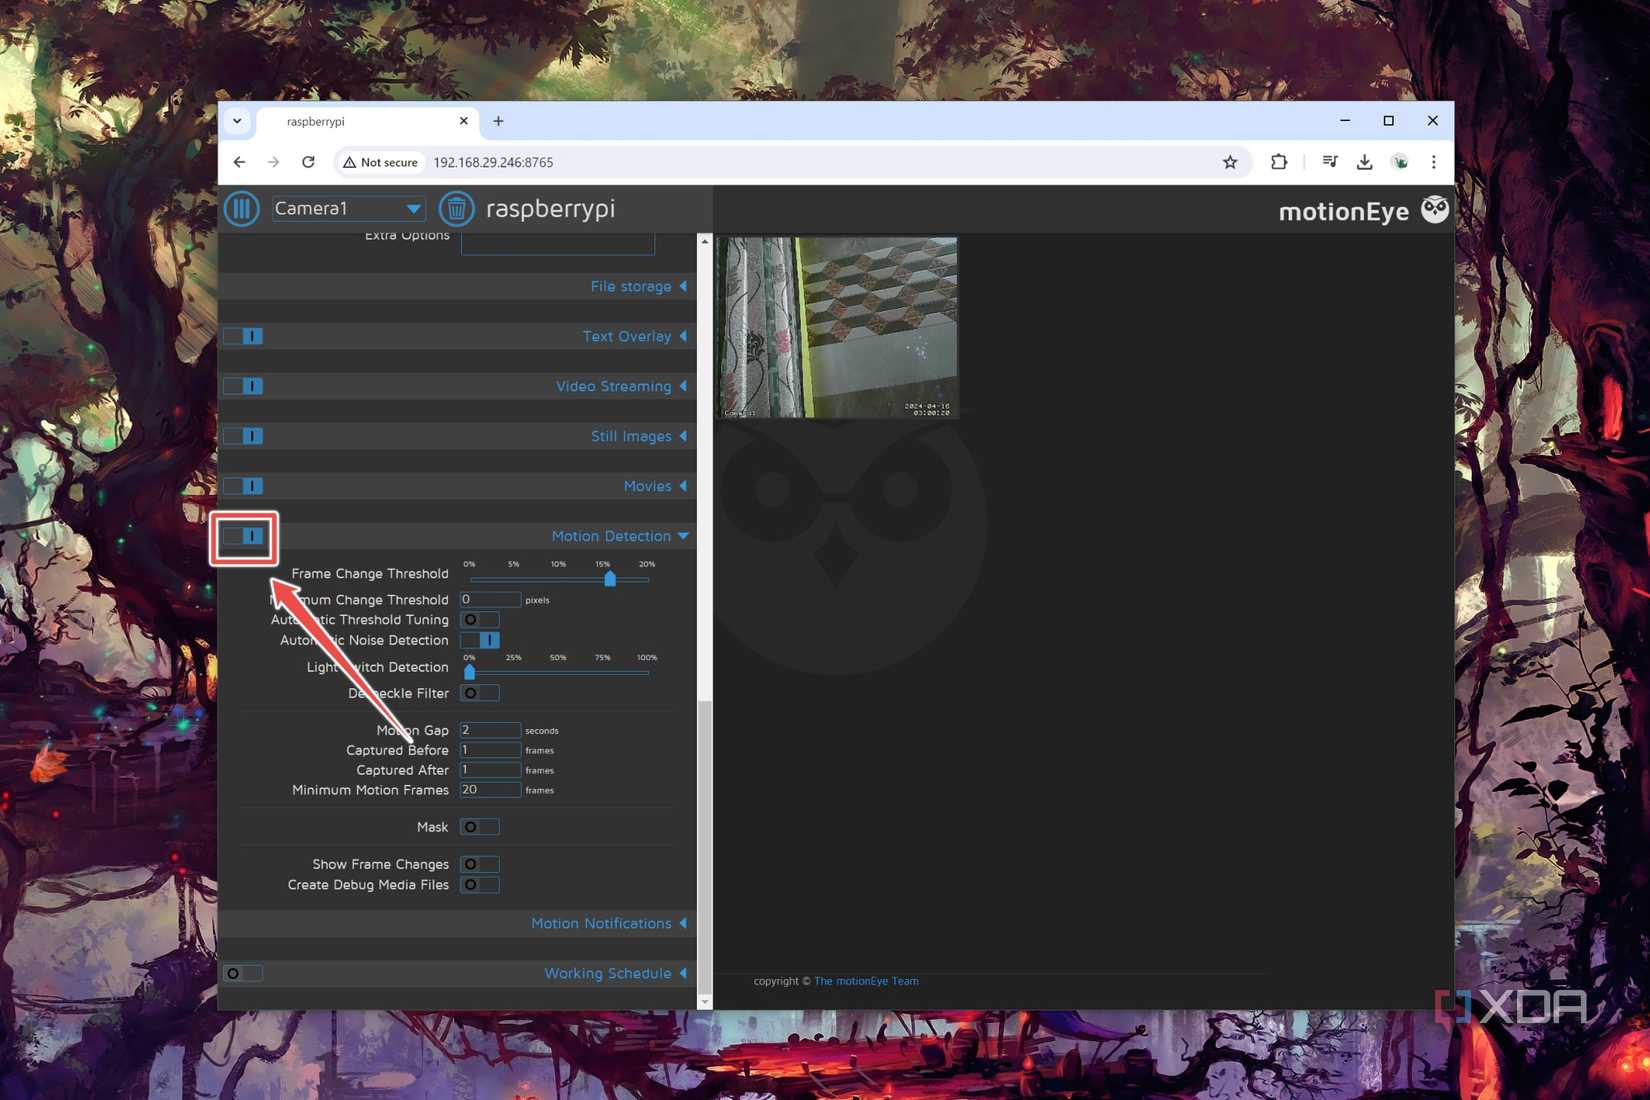Bookmark this page with star icon

(1230, 162)
